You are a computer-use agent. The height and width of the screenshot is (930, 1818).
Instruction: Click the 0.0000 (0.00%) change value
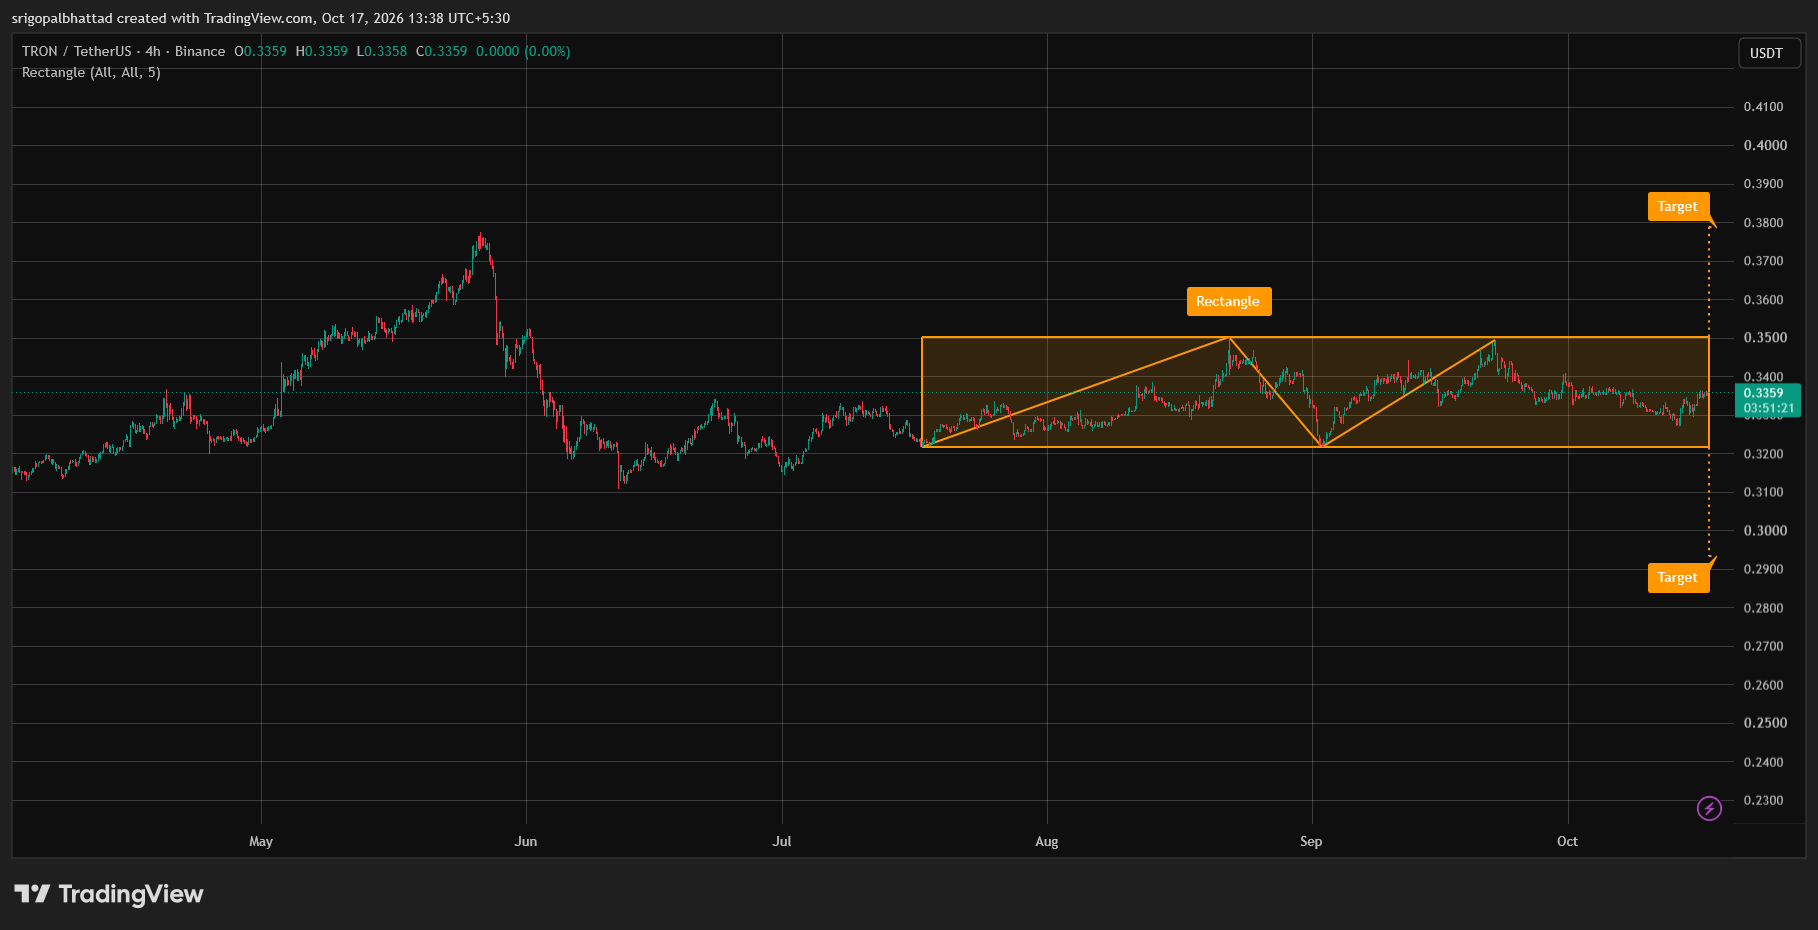click(x=523, y=51)
